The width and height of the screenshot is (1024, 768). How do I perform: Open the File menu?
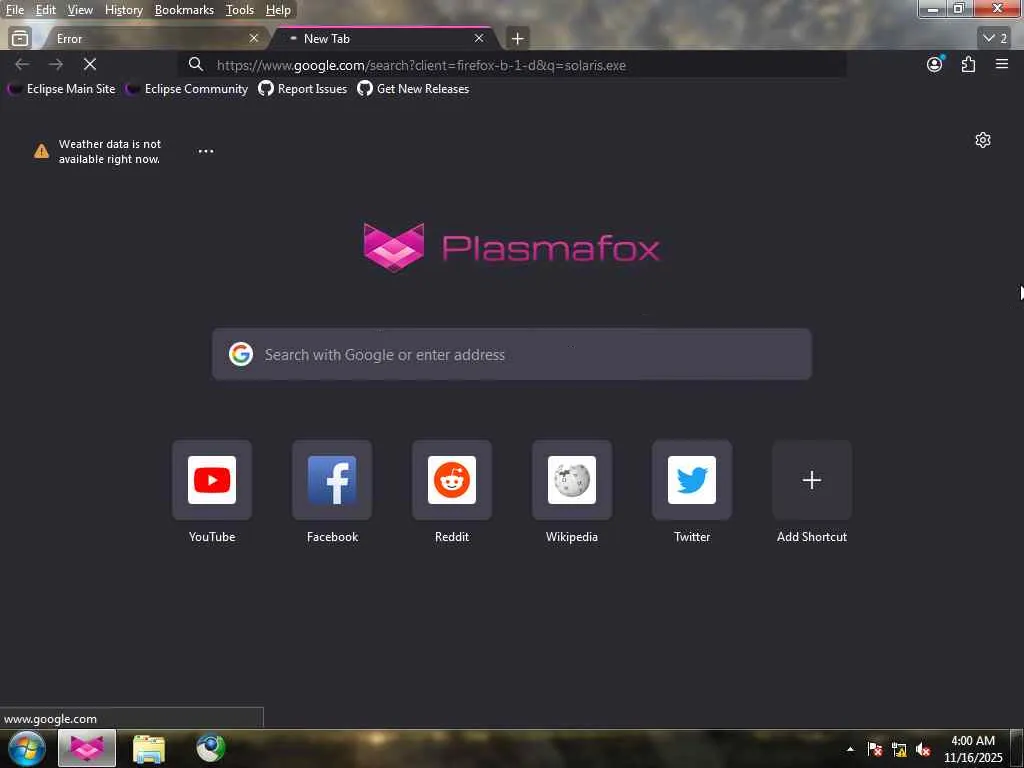pos(14,10)
